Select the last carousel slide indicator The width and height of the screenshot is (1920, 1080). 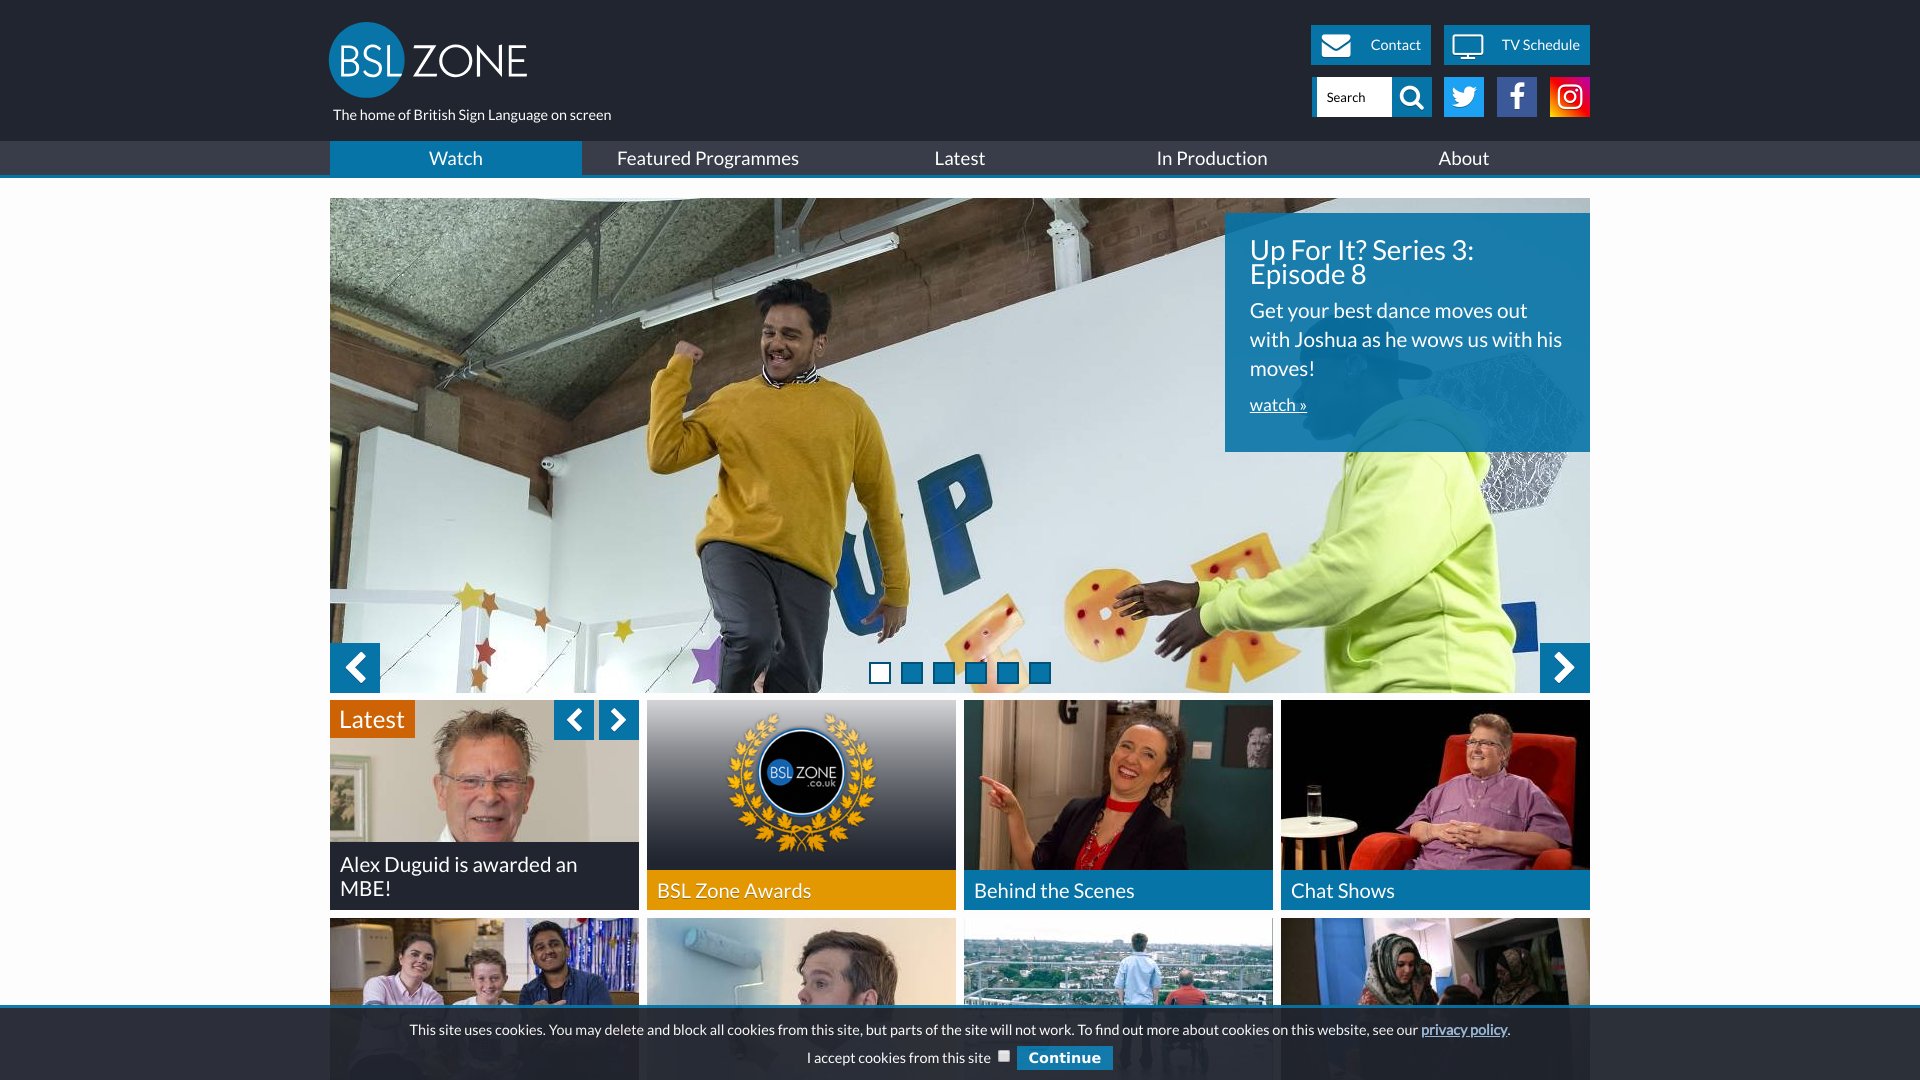pos(1040,673)
